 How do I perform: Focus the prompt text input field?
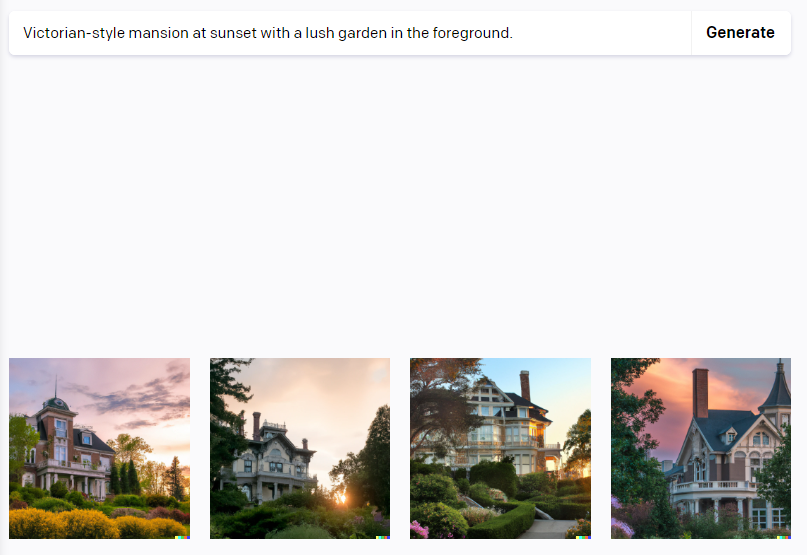click(350, 33)
